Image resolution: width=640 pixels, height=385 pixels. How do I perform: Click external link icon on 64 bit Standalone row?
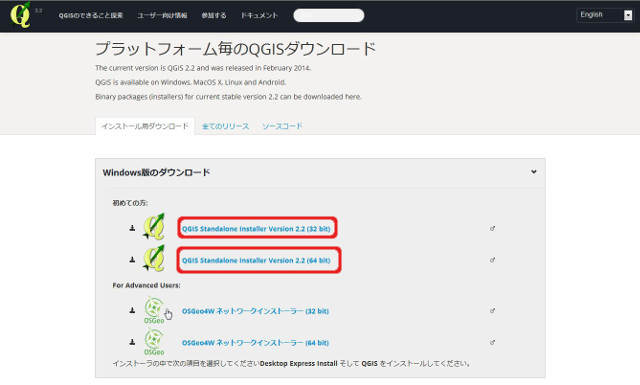[x=493, y=260]
